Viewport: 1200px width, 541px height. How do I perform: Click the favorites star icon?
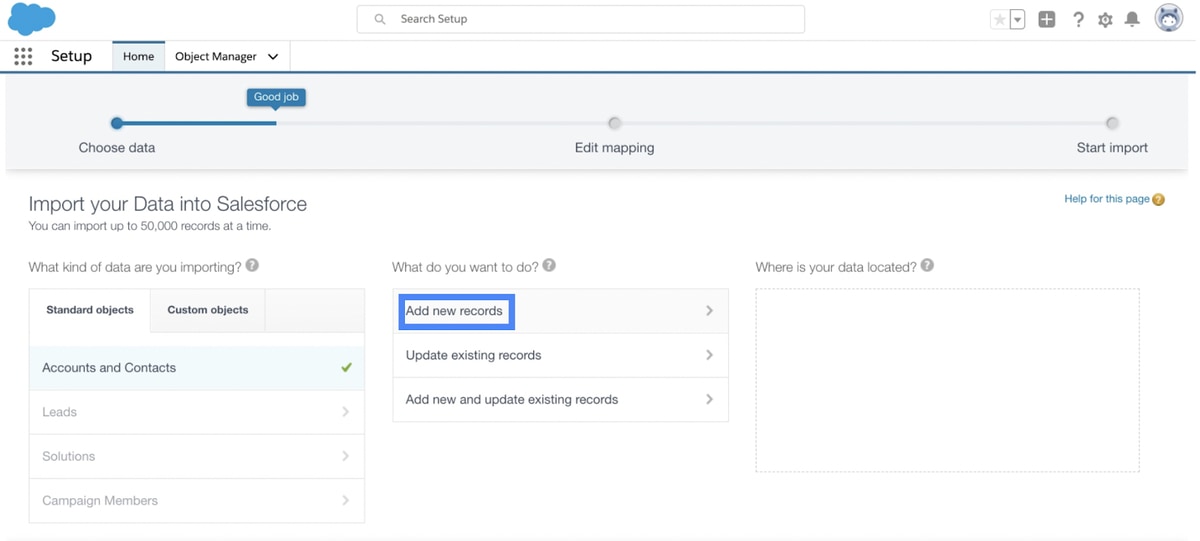(999, 19)
